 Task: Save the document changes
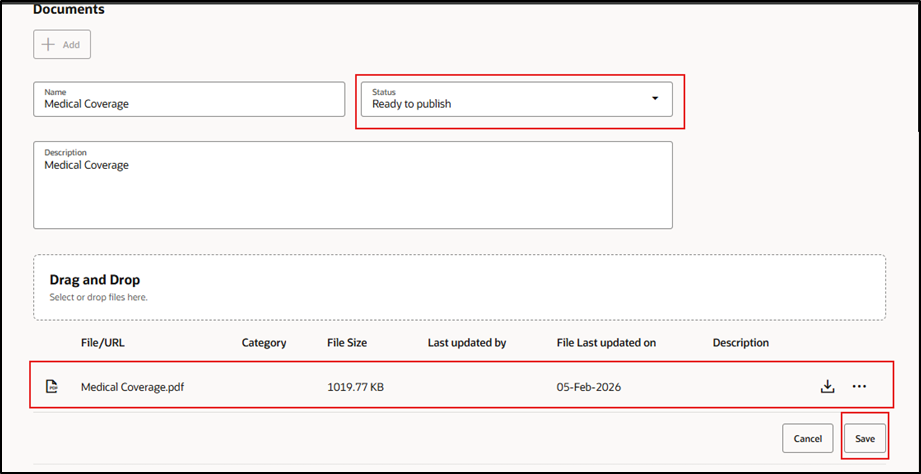click(865, 439)
